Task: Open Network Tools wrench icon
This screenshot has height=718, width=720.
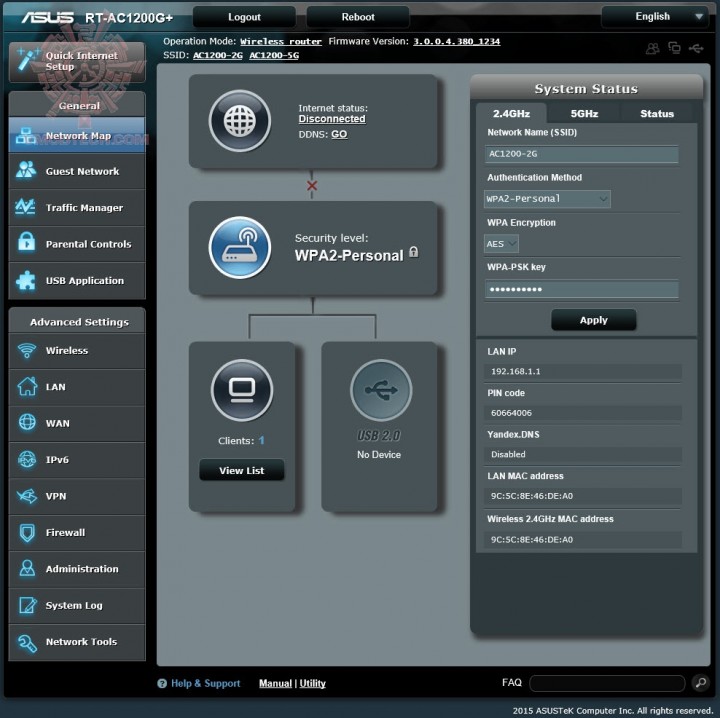Action: (27, 642)
